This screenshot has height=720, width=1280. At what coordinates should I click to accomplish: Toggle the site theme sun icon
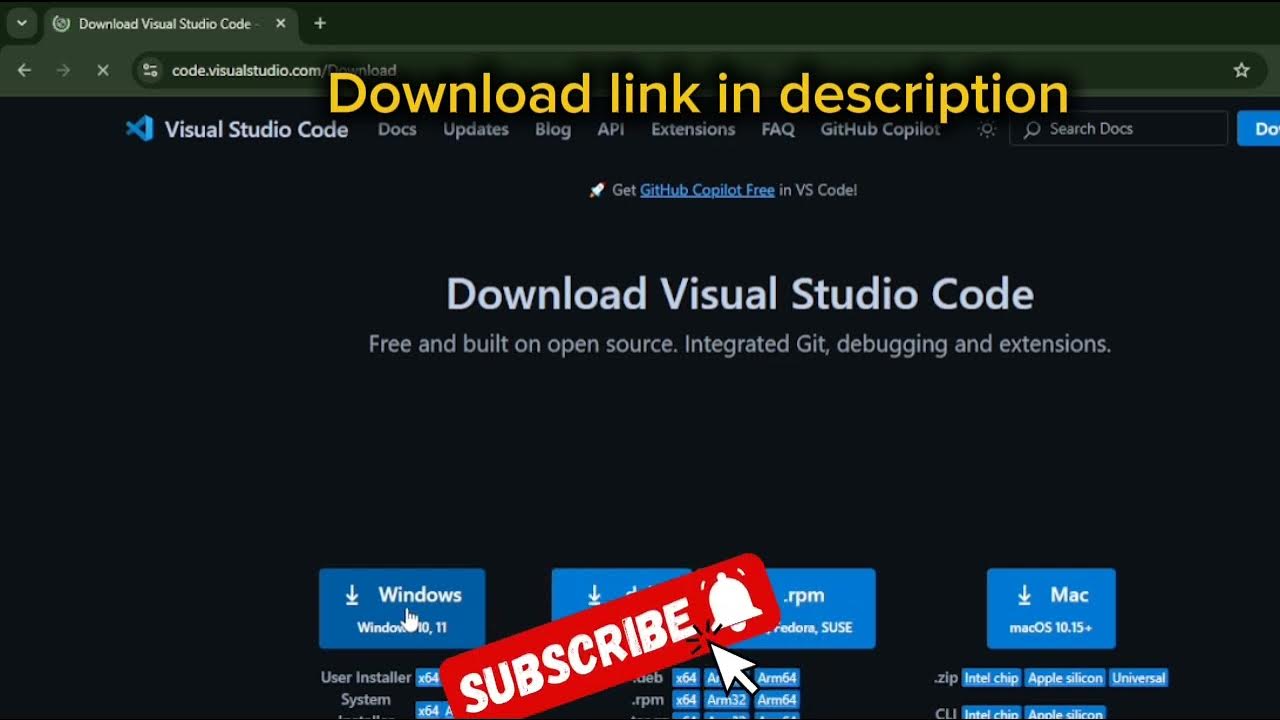coord(987,130)
